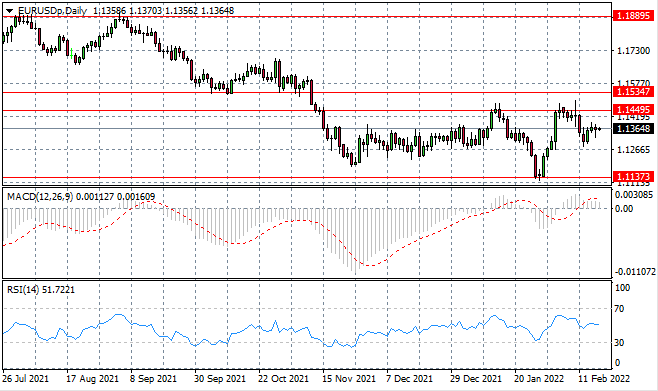Select the 17 Aug 2021 date label
The image size is (658, 391).
(x=92, y=379)
